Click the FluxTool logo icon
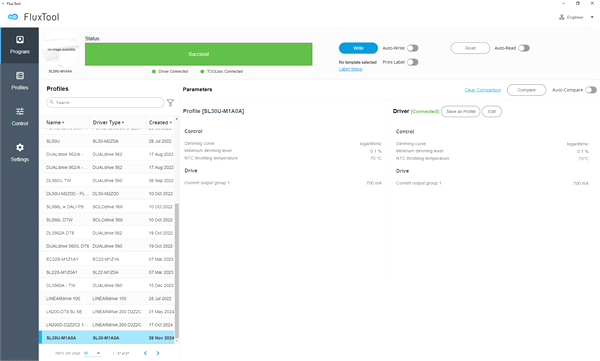 pyautogui.click(x=13, y=17)
